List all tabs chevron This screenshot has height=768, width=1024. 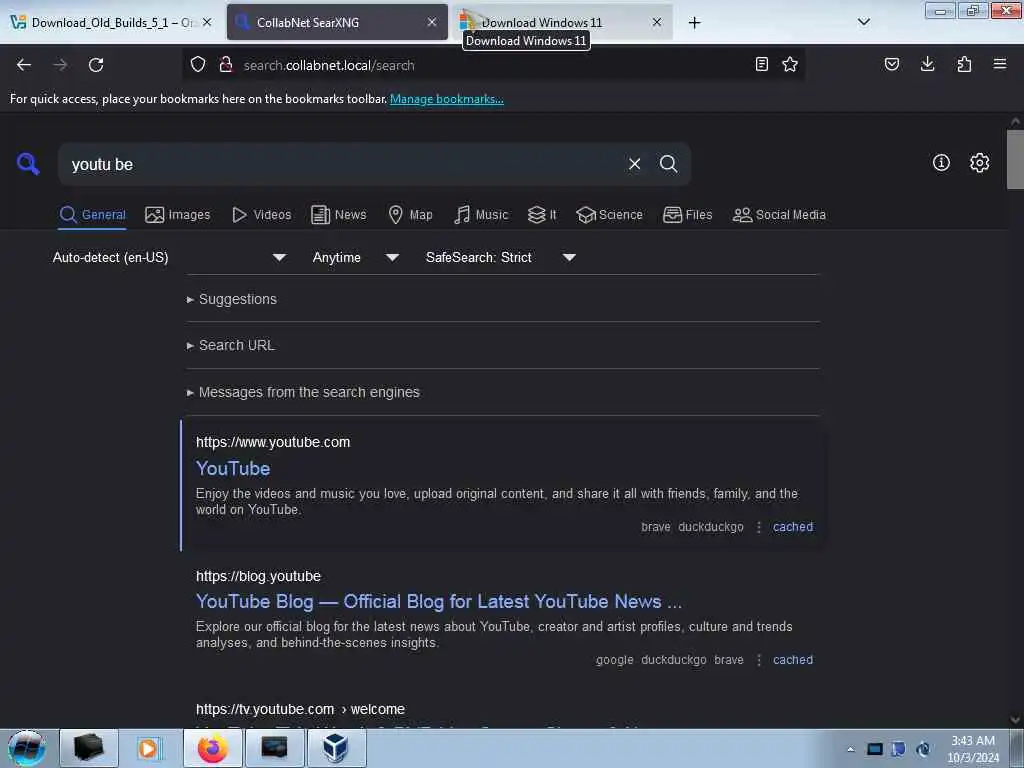click(x=863, y=22)
